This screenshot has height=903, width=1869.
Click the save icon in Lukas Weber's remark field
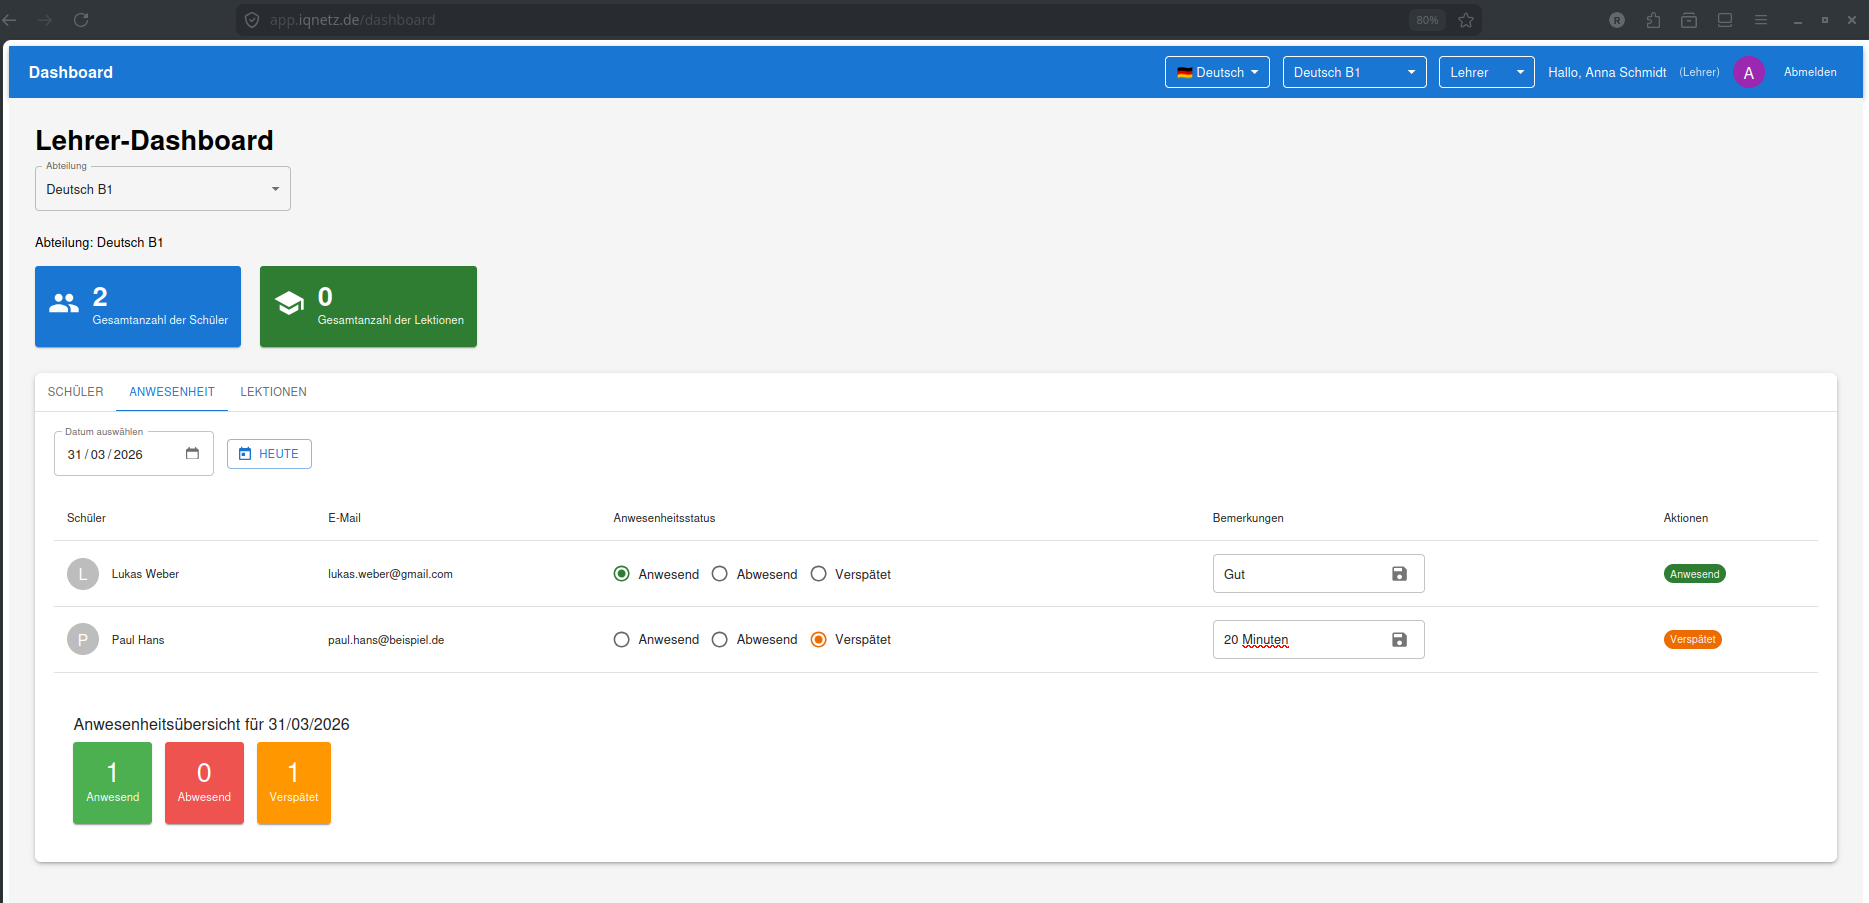pos(1399,574)
